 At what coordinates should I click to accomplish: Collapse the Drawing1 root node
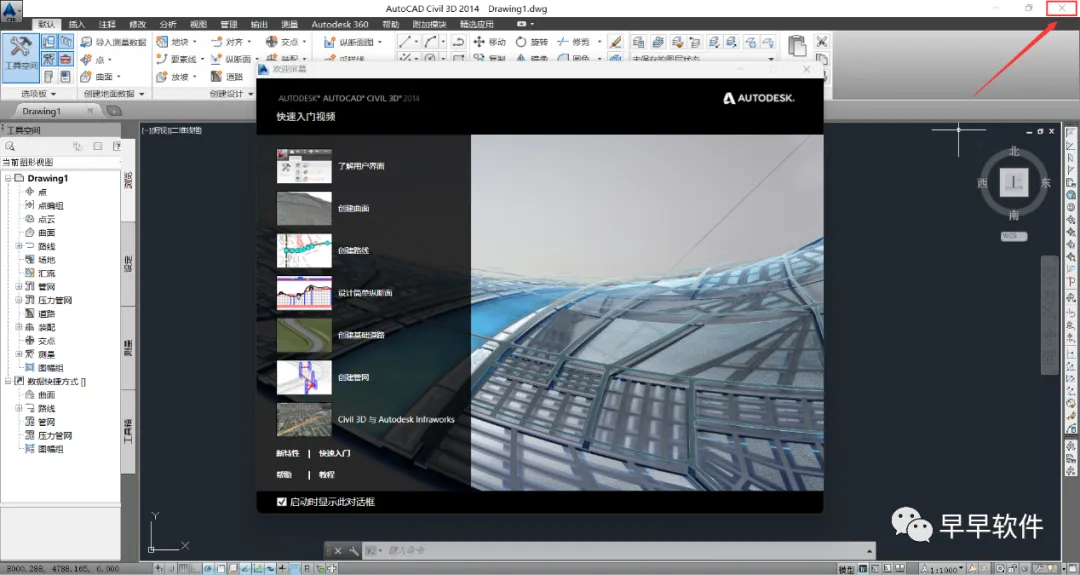pyautogui.click(x=8, y=178)
